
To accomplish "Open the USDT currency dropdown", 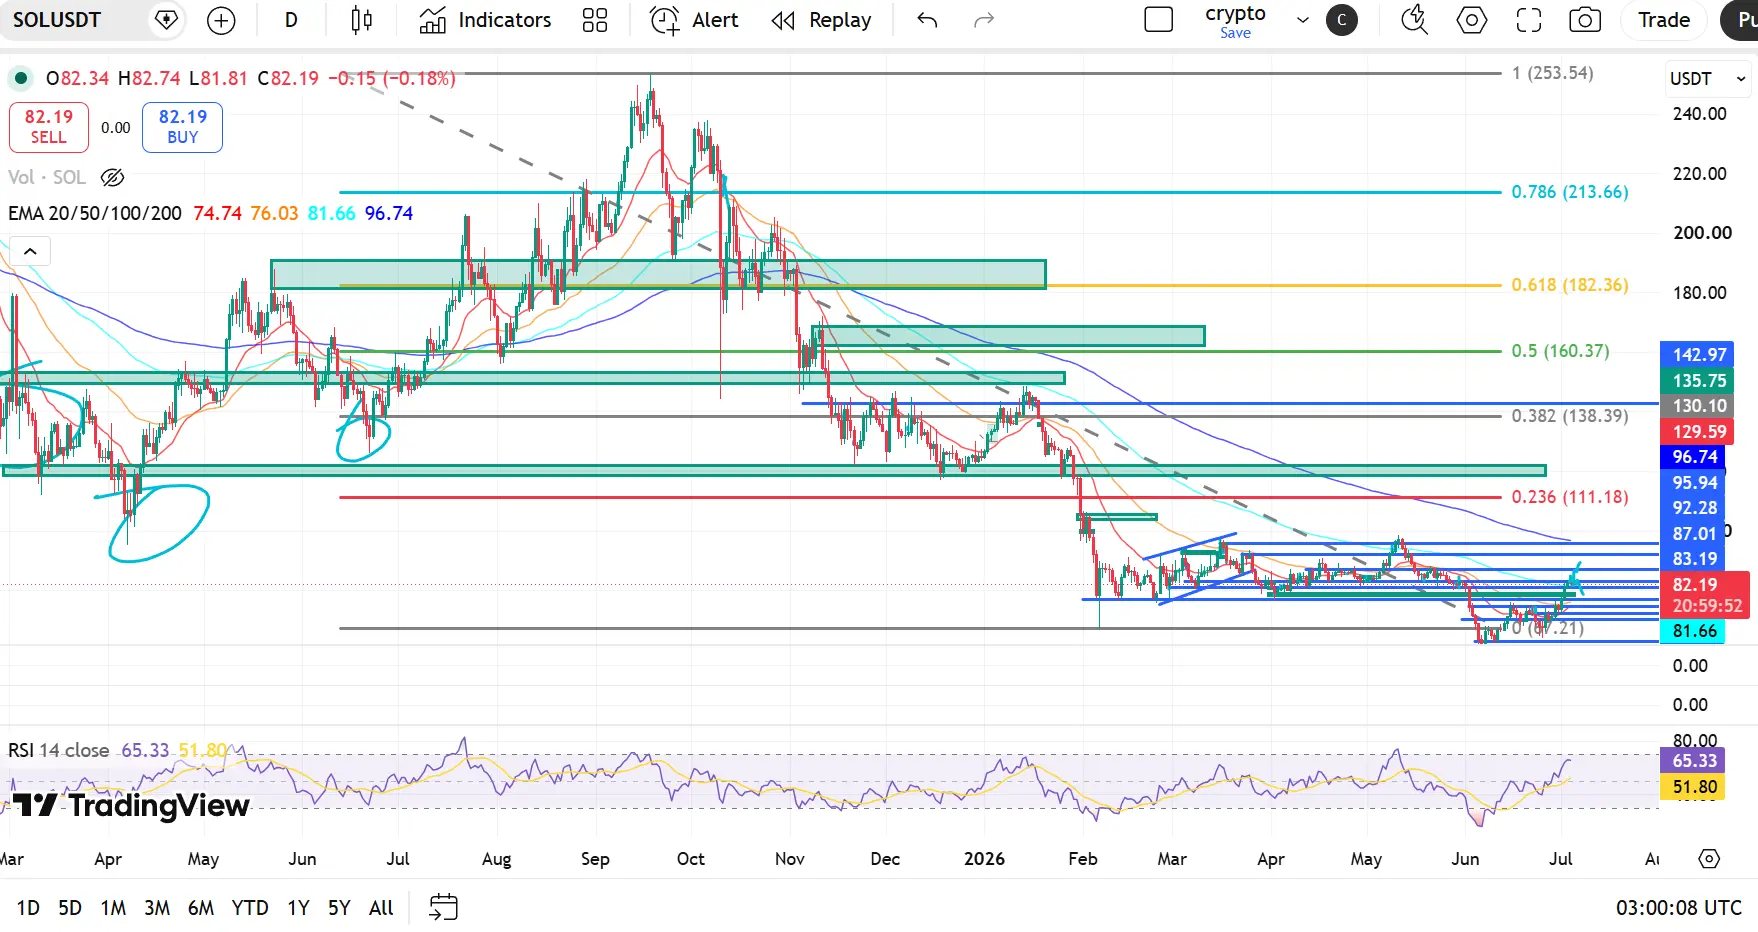I will [1708, 79].
